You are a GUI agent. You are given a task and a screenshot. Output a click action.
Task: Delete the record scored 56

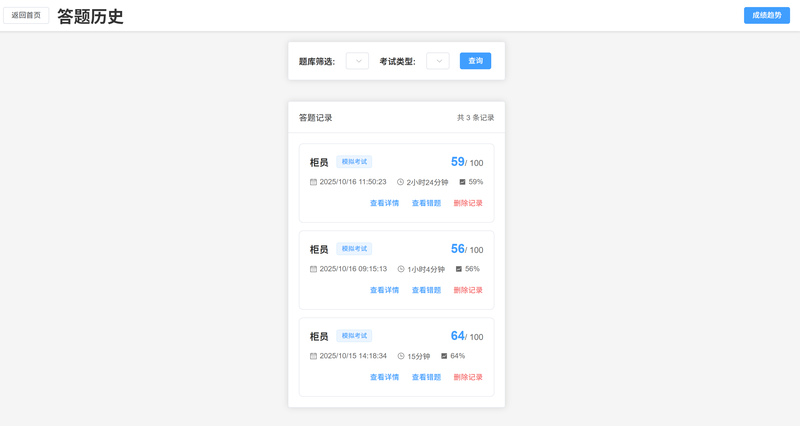tap(468, 290)
